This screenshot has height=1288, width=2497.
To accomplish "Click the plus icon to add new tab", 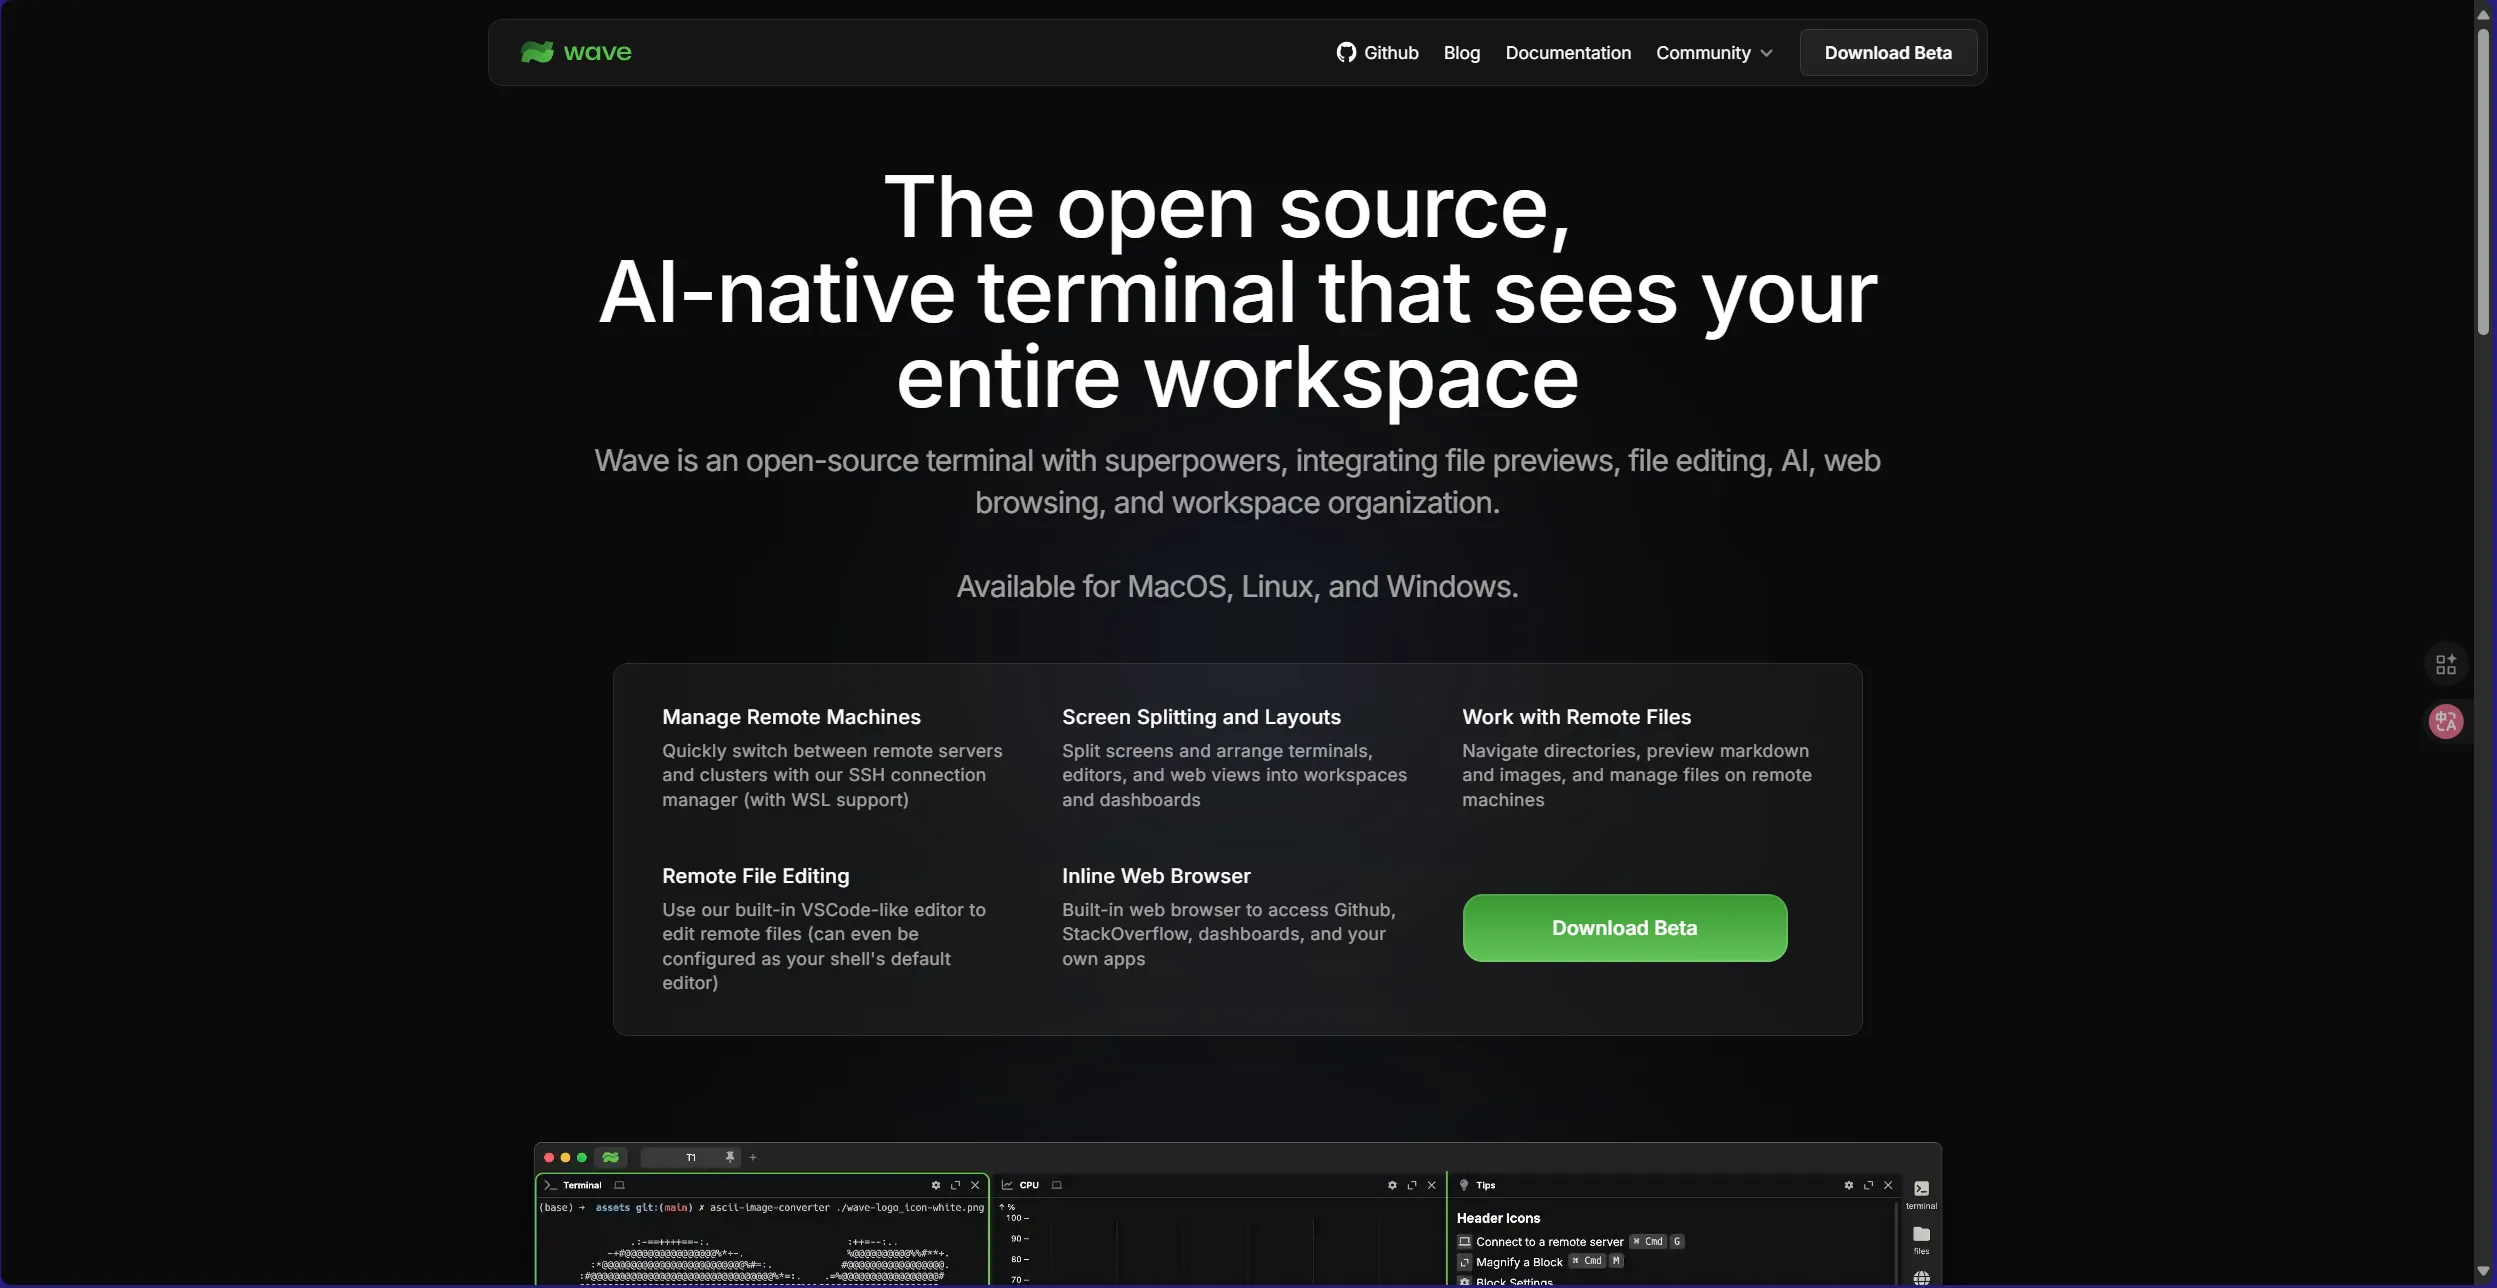I will (753, 1157).
